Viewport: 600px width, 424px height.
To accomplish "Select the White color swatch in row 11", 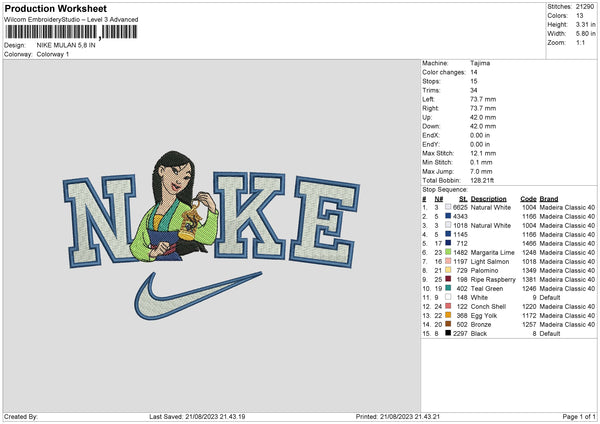I will (x=448, y=297).
